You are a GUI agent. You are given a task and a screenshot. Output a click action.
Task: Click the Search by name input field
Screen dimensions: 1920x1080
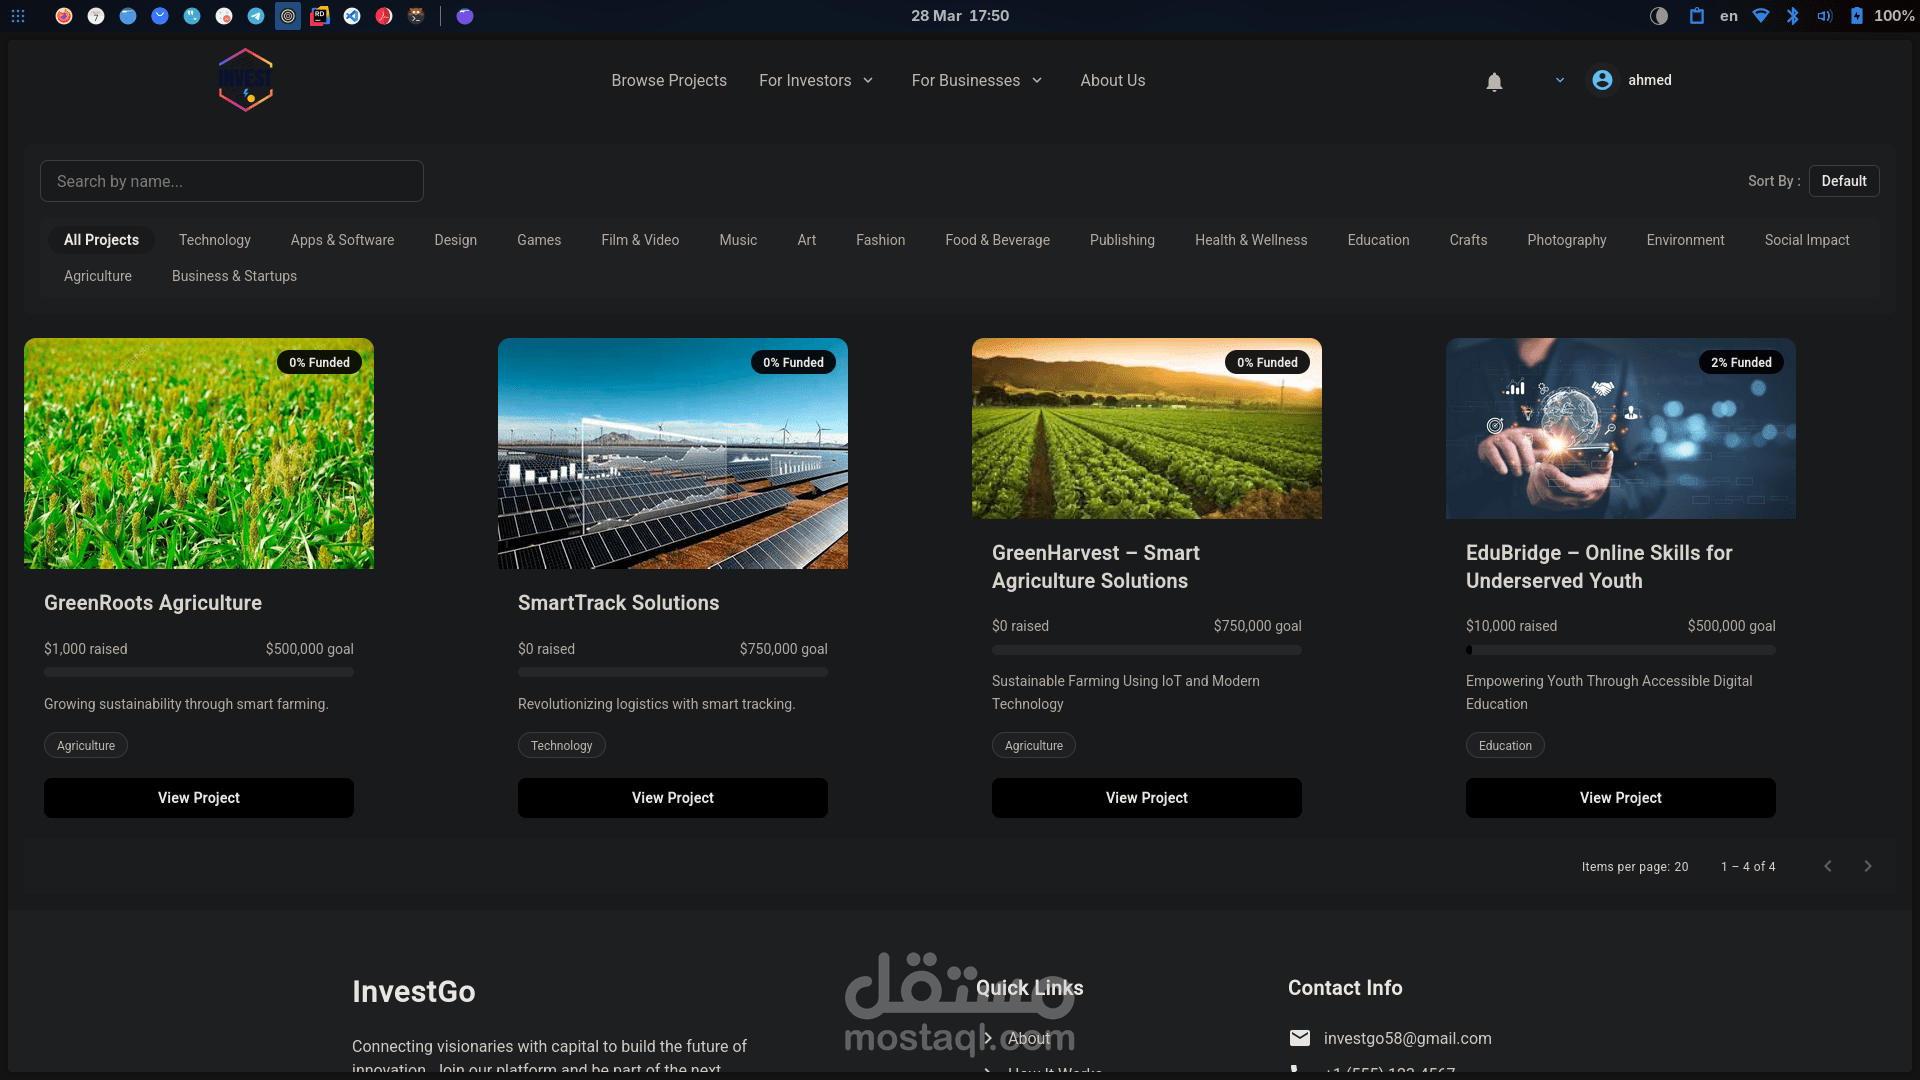coord(231,181)
